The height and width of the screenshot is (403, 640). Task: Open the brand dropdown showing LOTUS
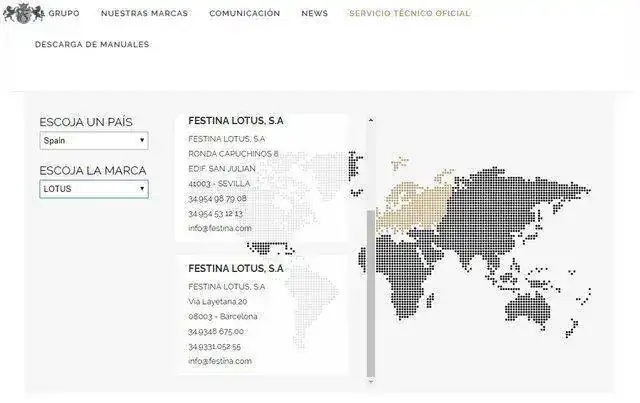(x=94, y=188)
